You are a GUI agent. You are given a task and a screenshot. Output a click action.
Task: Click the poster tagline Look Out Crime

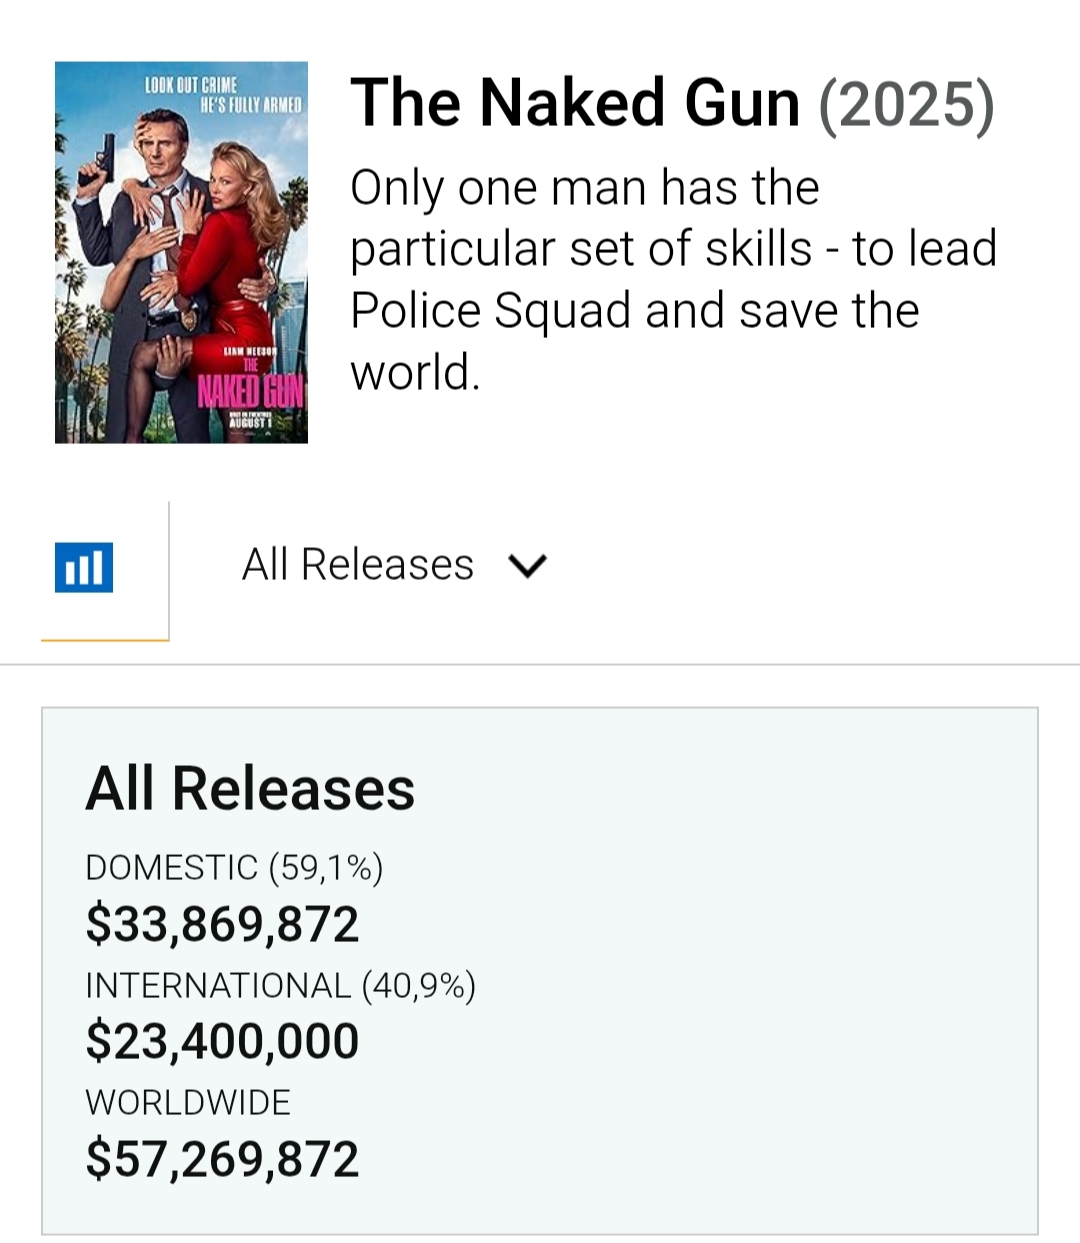(192, 86)
